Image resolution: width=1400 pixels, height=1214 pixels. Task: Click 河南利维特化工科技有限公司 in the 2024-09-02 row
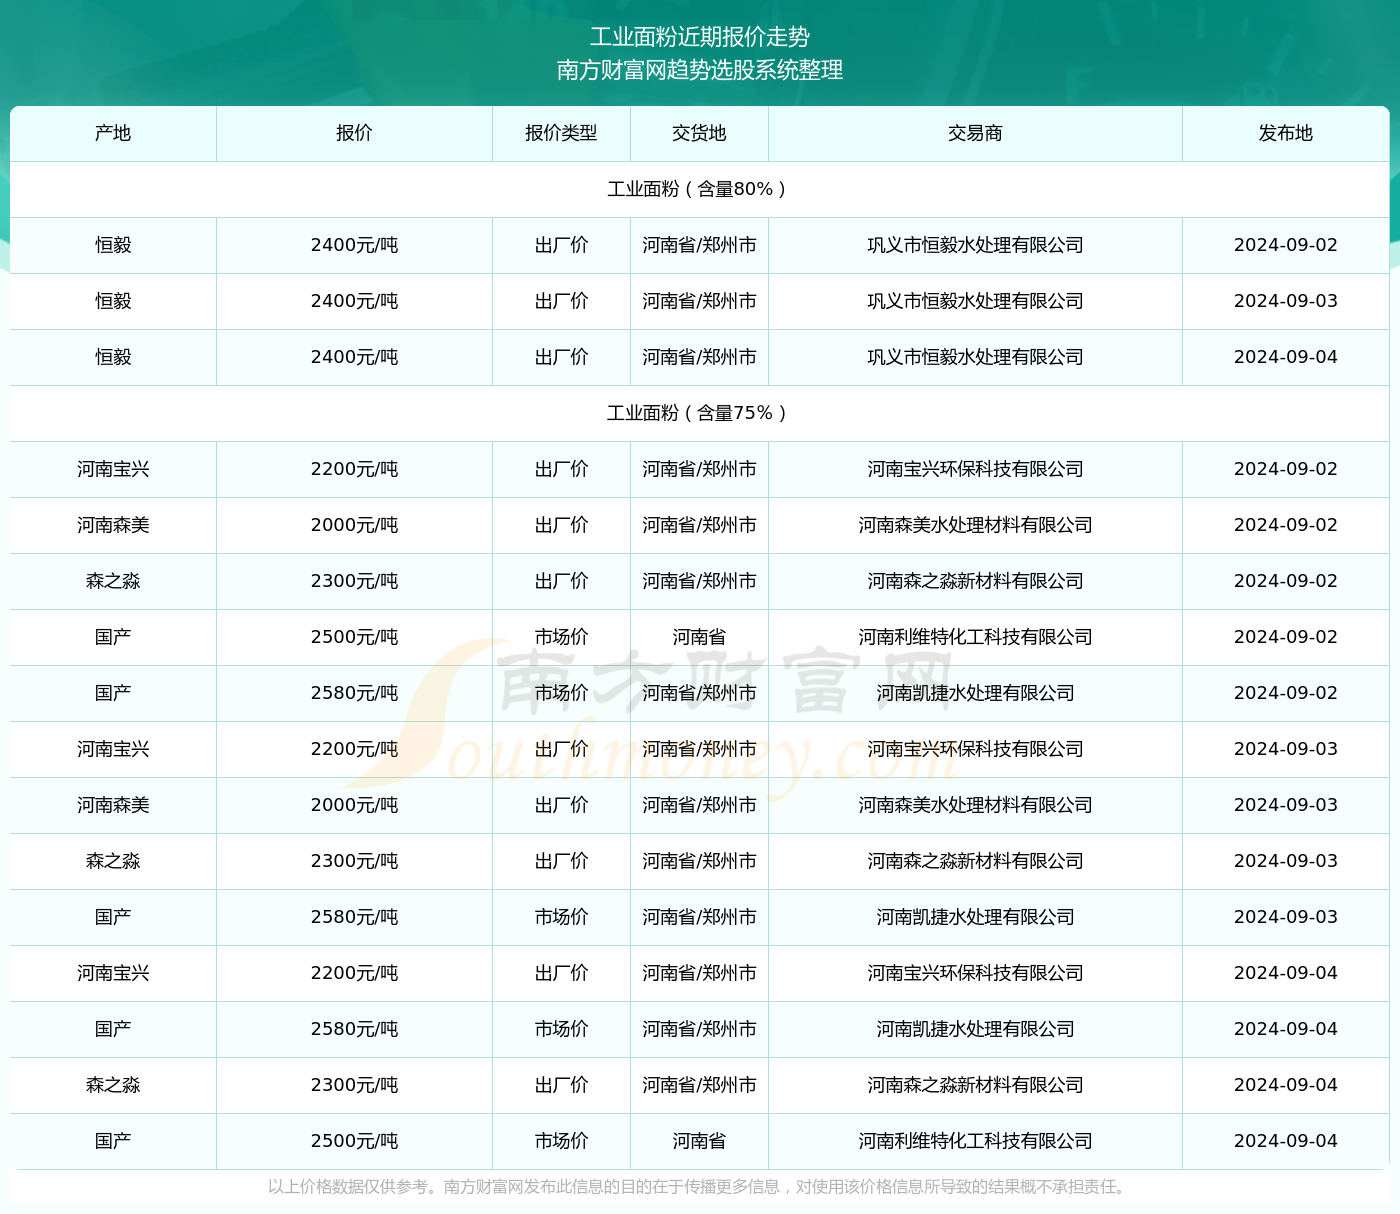(975, 637)
